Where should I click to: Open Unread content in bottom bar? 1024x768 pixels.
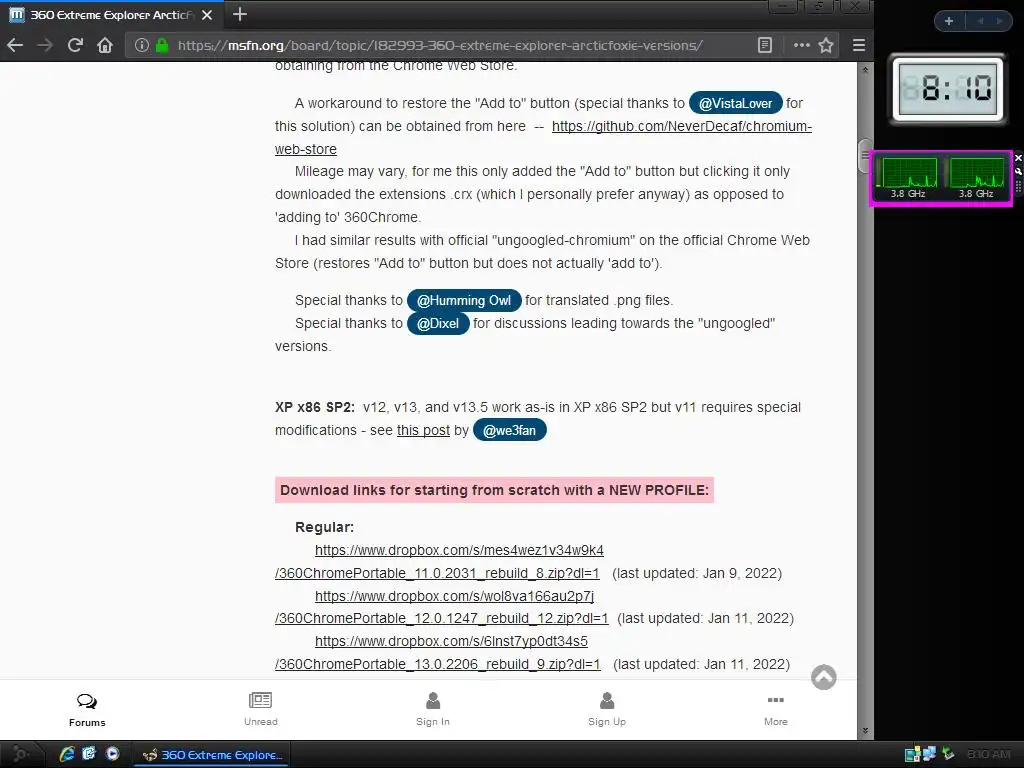pyautogui.click(x=261, y=709)
